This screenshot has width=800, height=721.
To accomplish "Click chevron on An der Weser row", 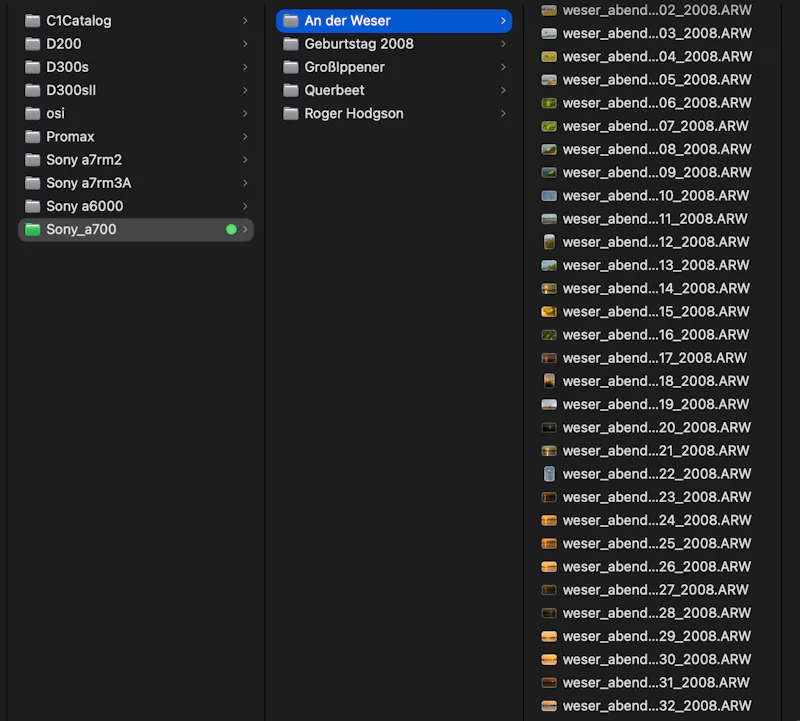I will [503, 21].
